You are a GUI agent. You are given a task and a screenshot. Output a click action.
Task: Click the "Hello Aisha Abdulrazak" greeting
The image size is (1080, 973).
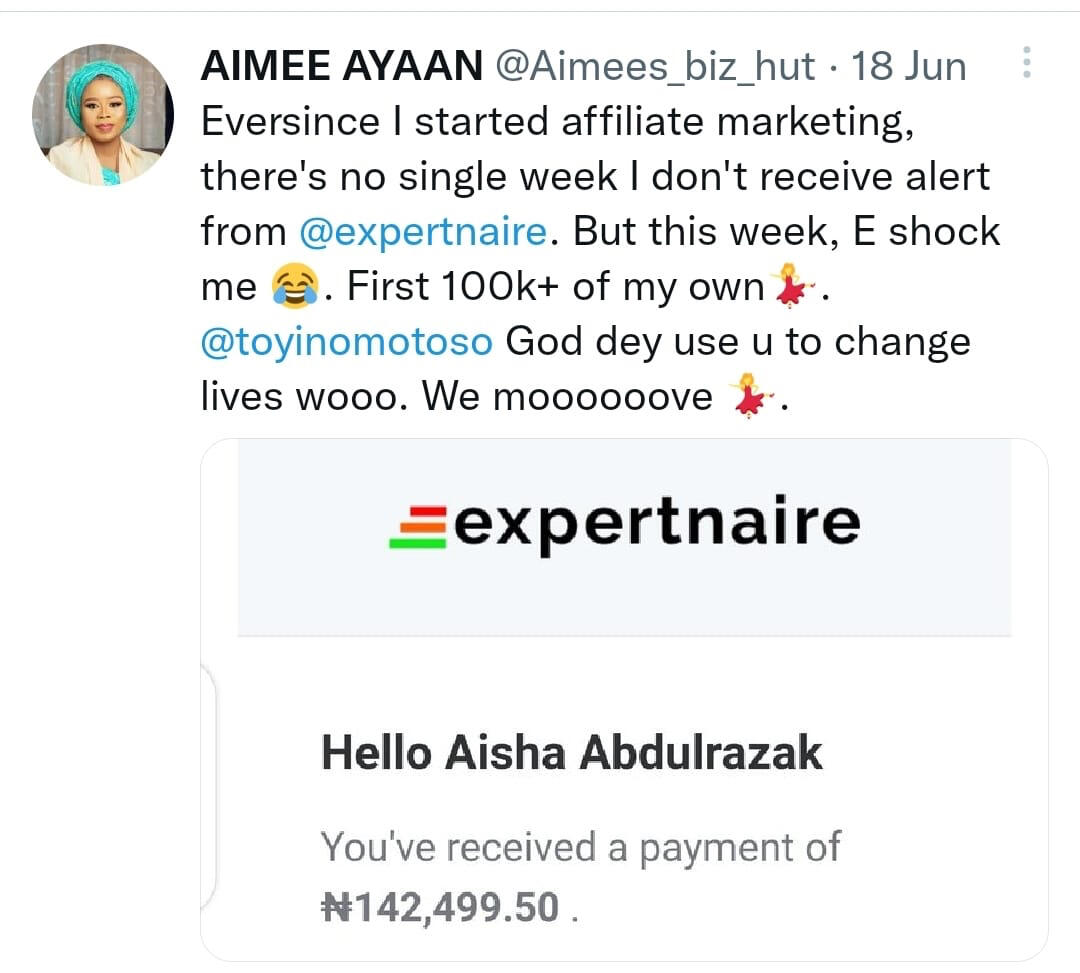click(571, 753)
